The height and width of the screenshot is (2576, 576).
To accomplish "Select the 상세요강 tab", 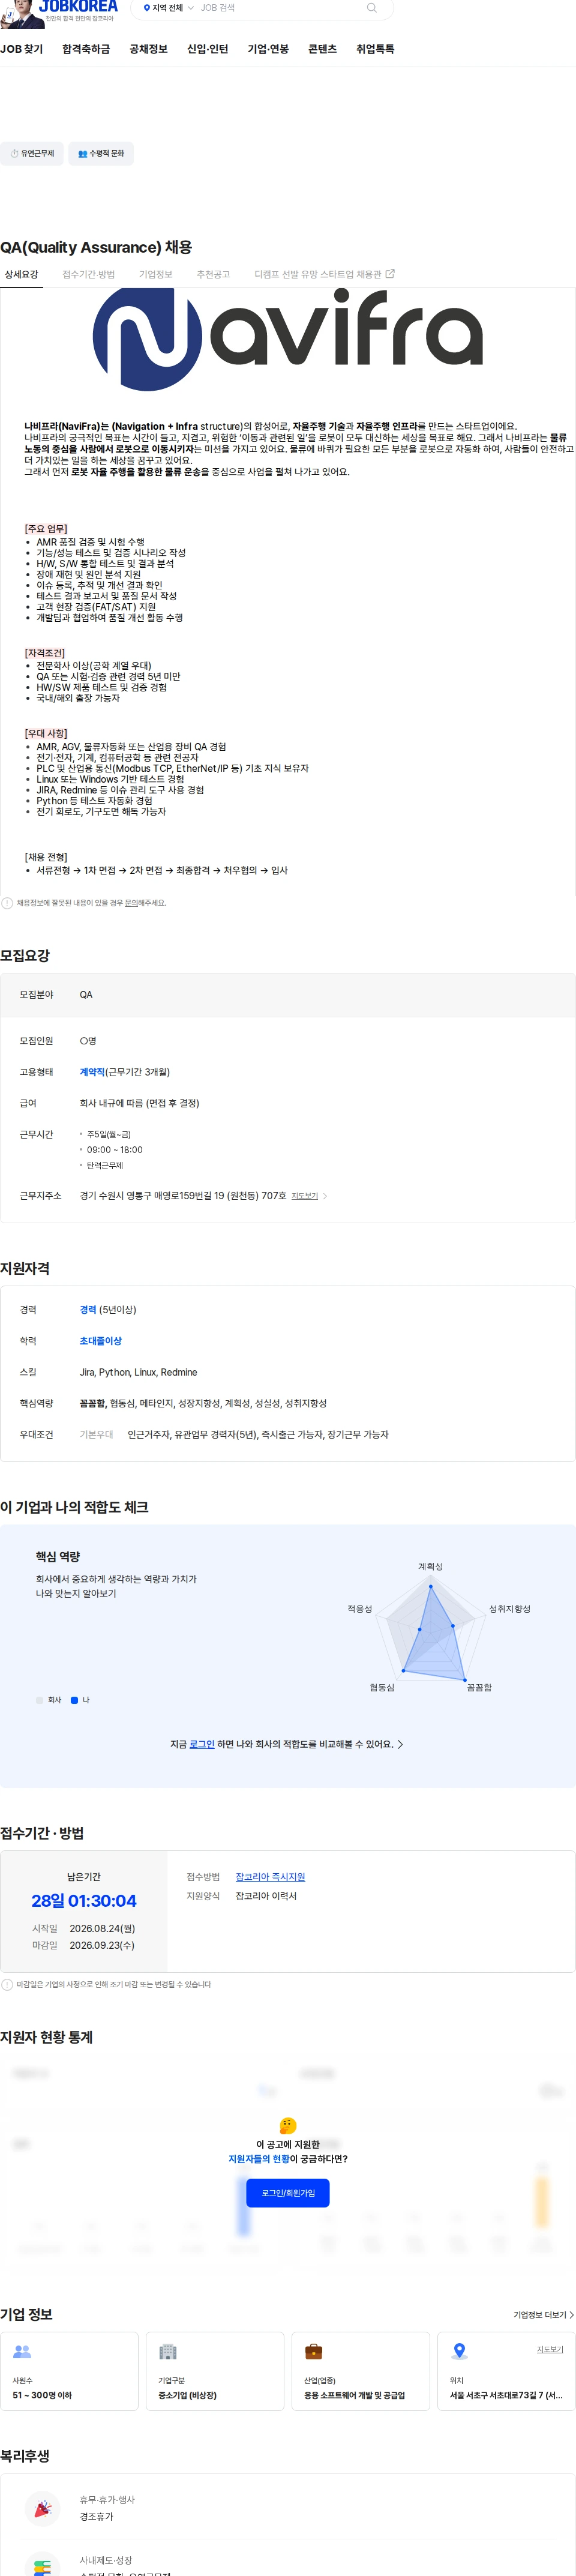I will pyautogui.click(x=21, y=274).
